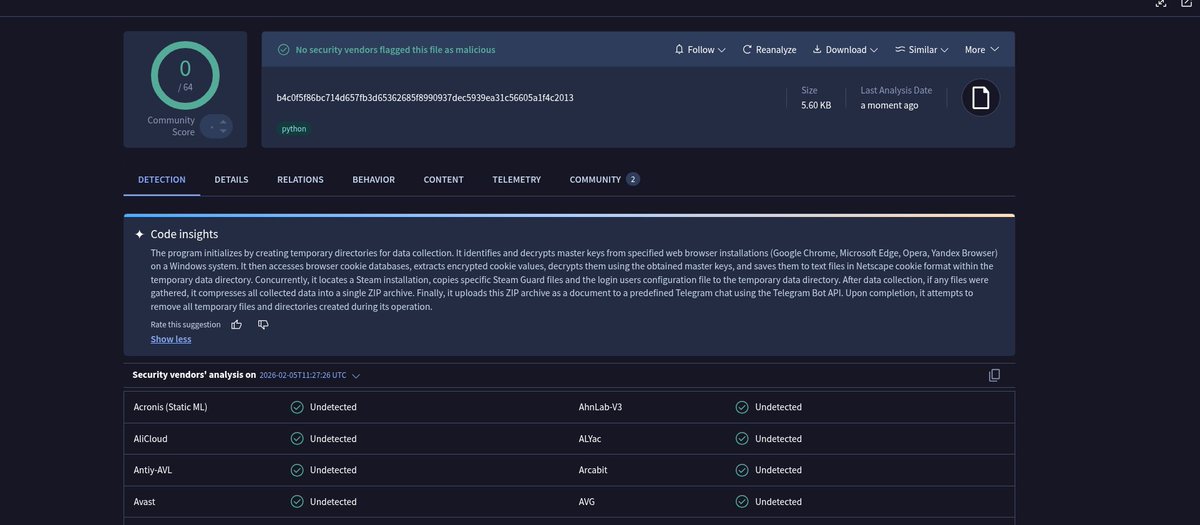The image size is (1200, 525).
Task: Click the Undetected result for AhnLab-V3
Action: tap(778, 407)
